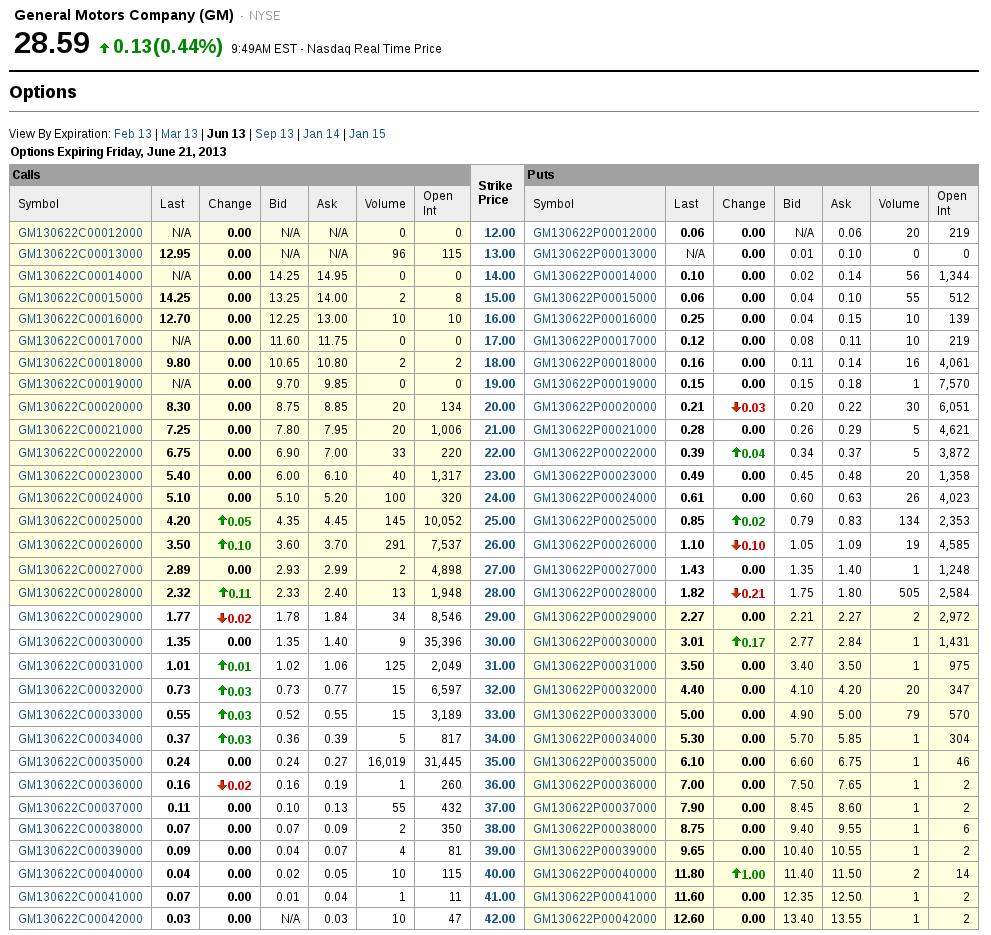Click the 28.00 strike price
This screenshot has width=991, height=935.
pos(499,593)
